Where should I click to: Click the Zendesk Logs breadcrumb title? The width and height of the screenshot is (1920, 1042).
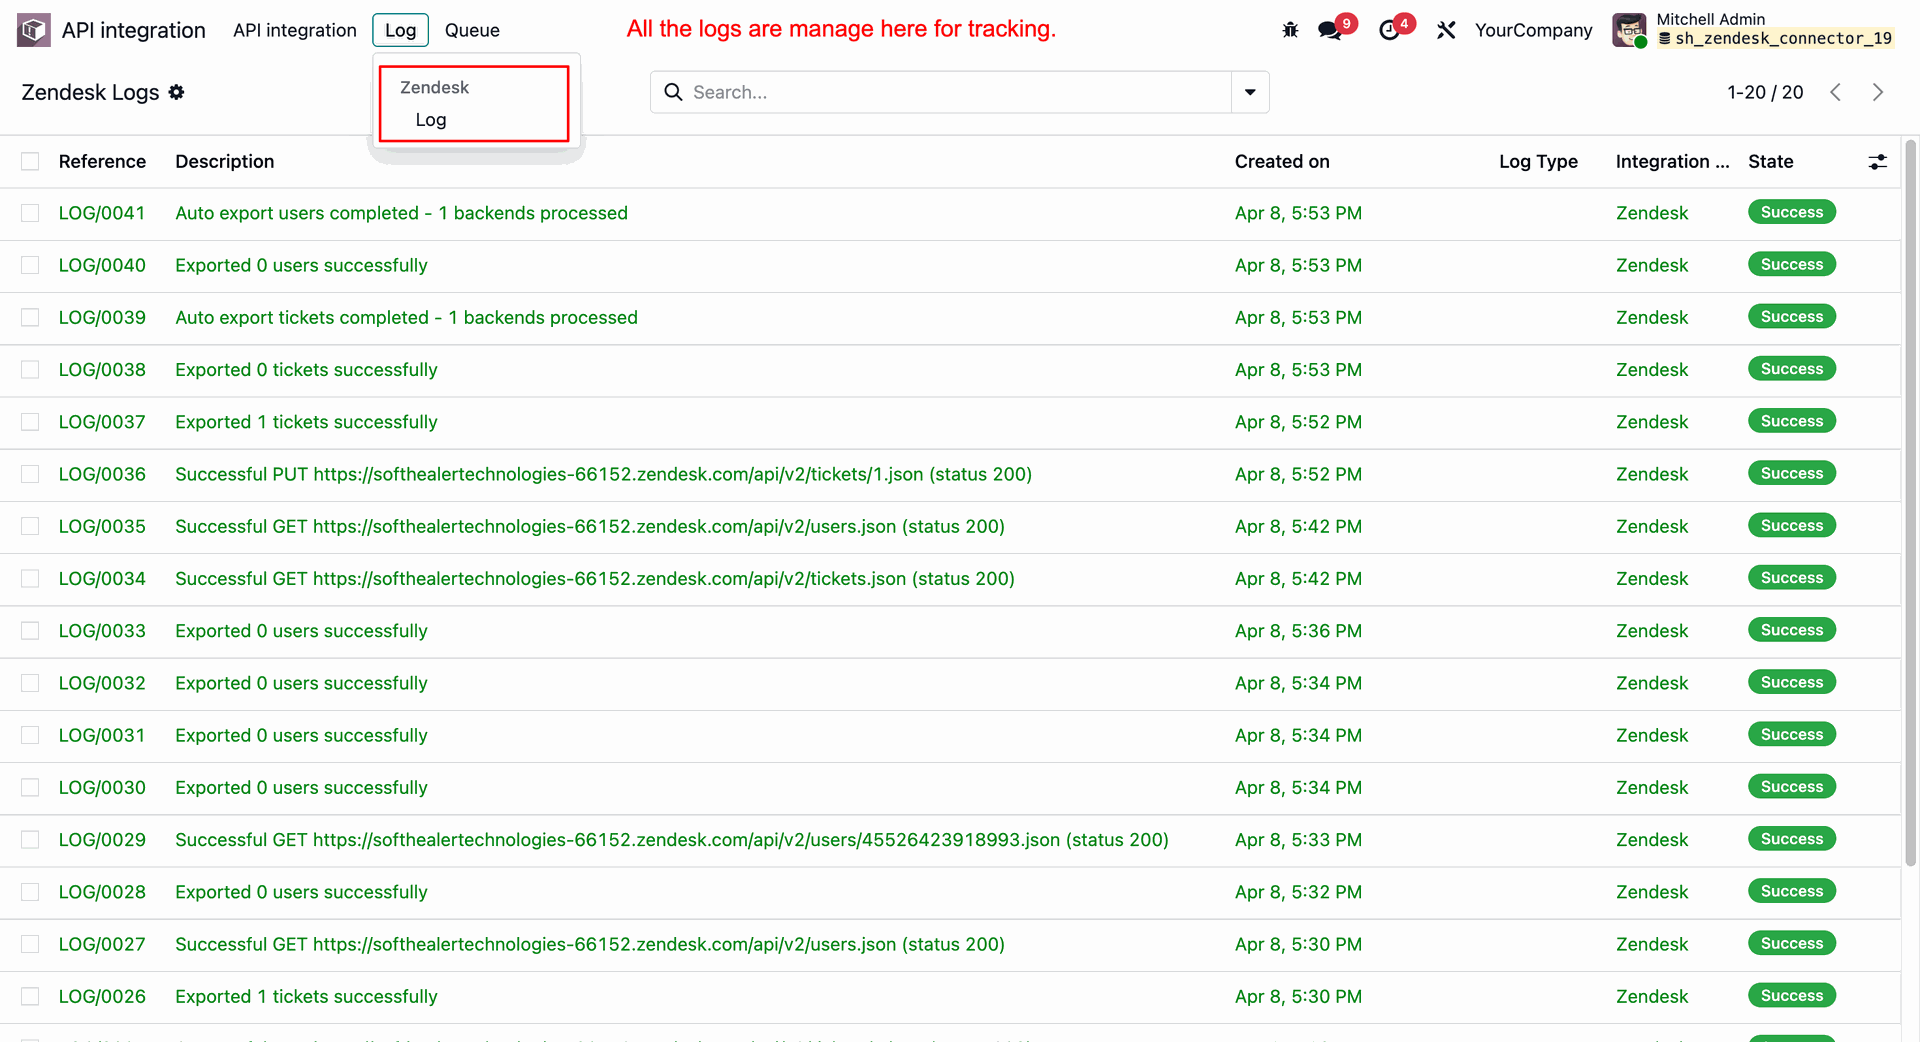click(90, 92)
